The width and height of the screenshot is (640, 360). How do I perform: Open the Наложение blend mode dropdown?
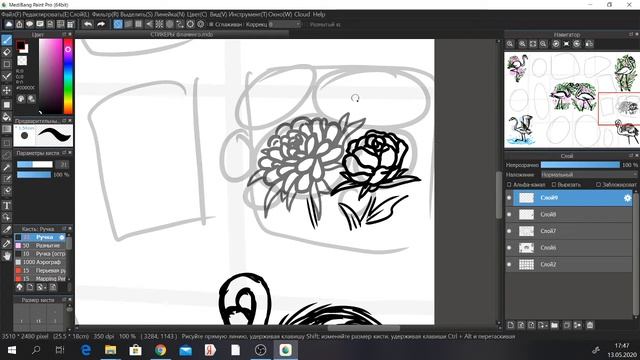(x=589, y=175)
